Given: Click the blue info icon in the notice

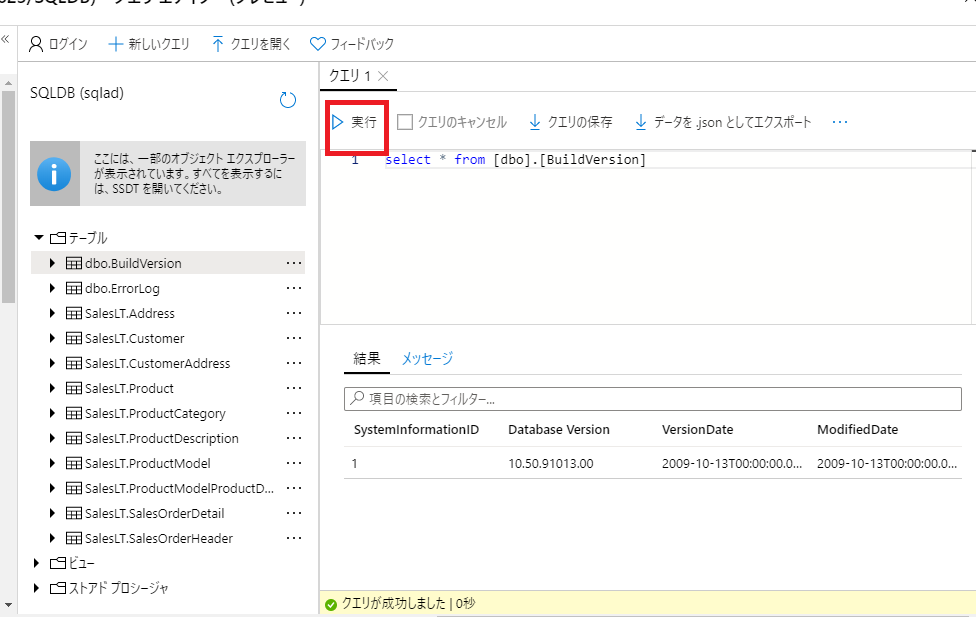Looking at the screenshot, I should (x=54, y=174).
